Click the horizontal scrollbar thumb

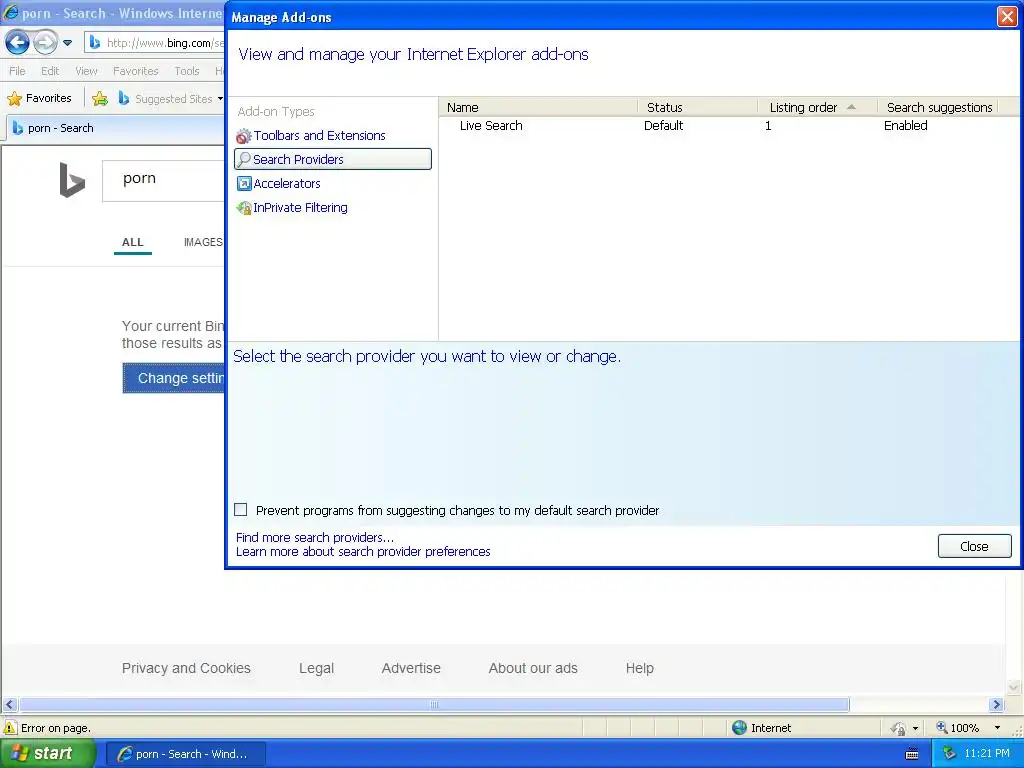[x=434, y=705]
